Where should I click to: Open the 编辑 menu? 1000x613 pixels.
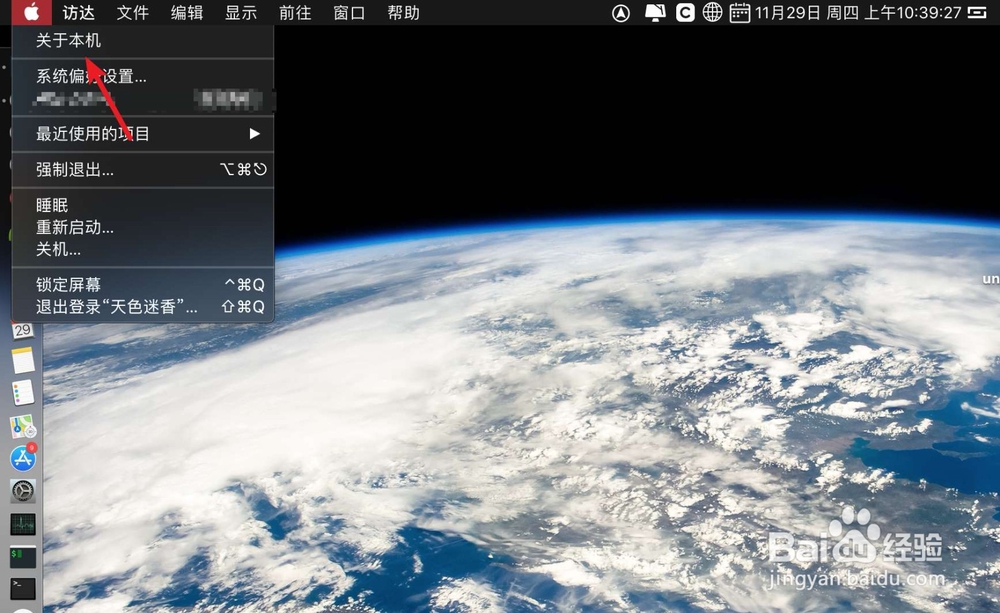(x=187, y=13)
